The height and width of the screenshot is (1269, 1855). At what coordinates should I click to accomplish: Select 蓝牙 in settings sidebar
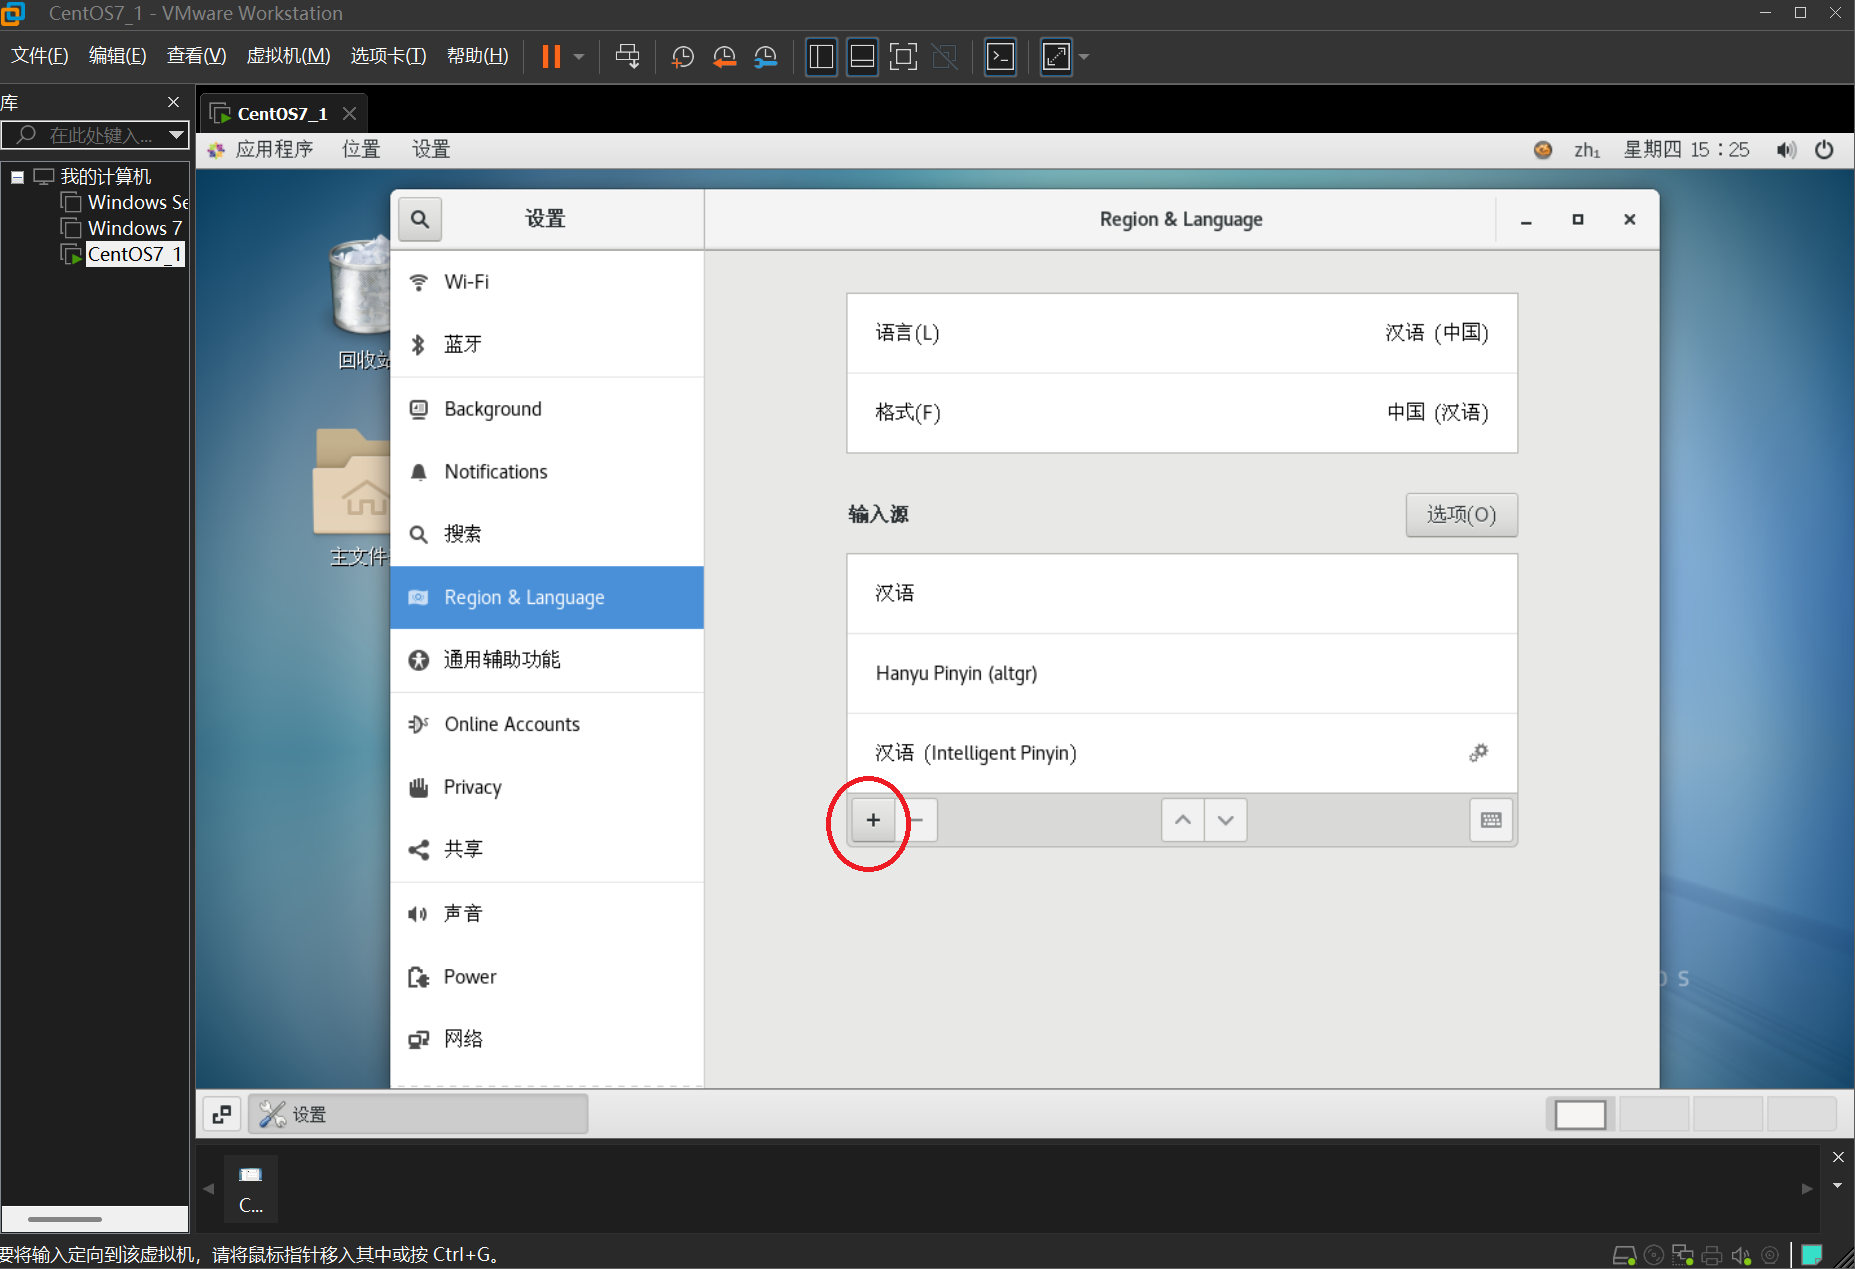pos(547,344)
